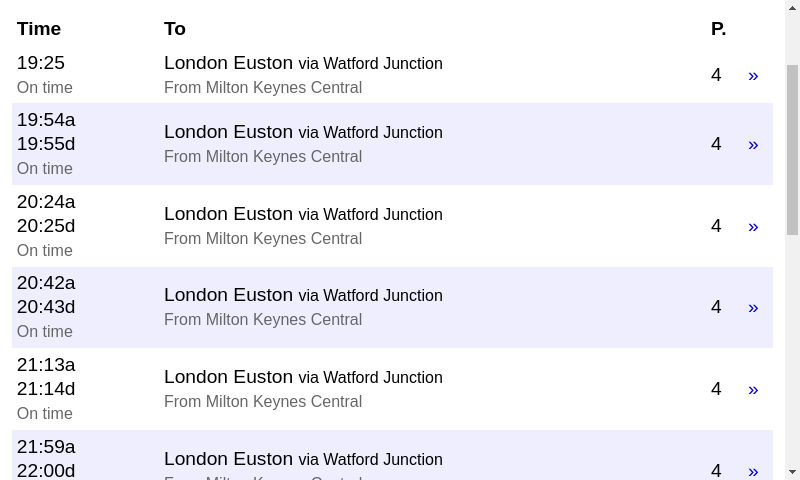This screenshot has height=480, width=800.
Task: Click On time status under 21:14d
Action: (45, 413)
